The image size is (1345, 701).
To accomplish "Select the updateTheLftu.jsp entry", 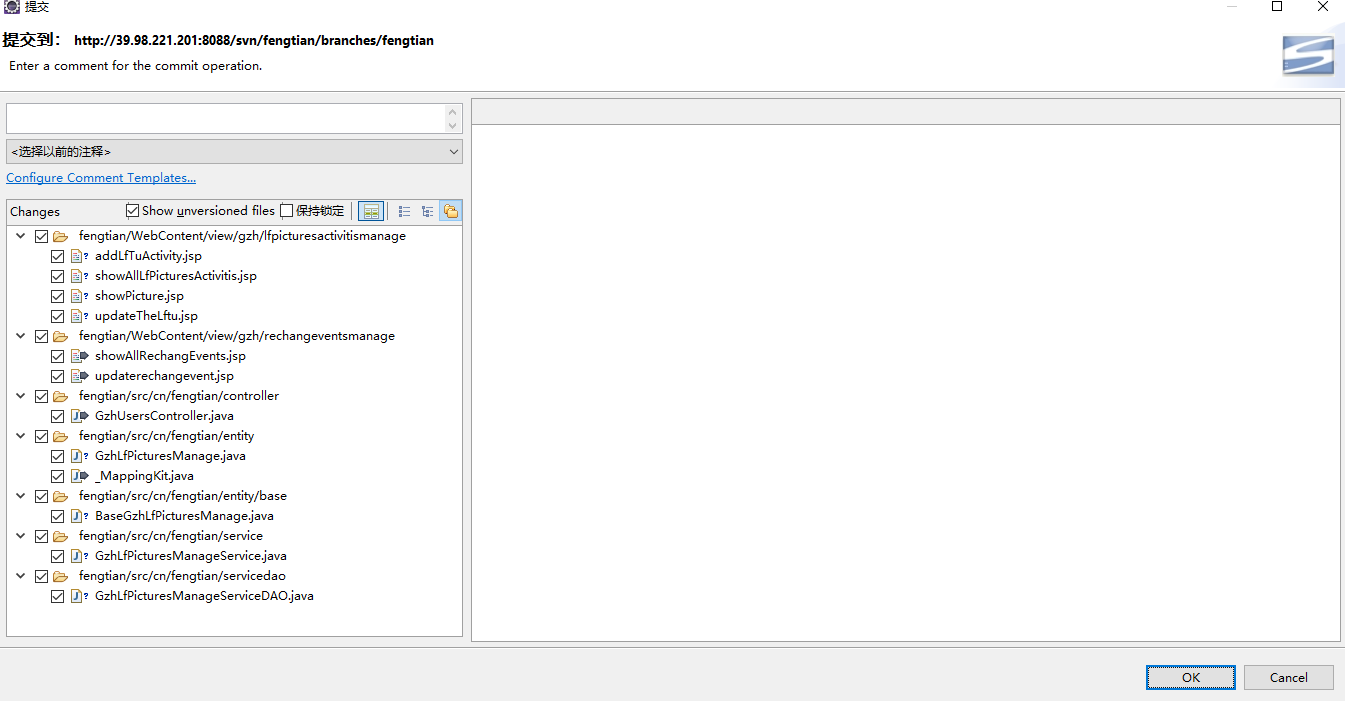I will [146, 316].
